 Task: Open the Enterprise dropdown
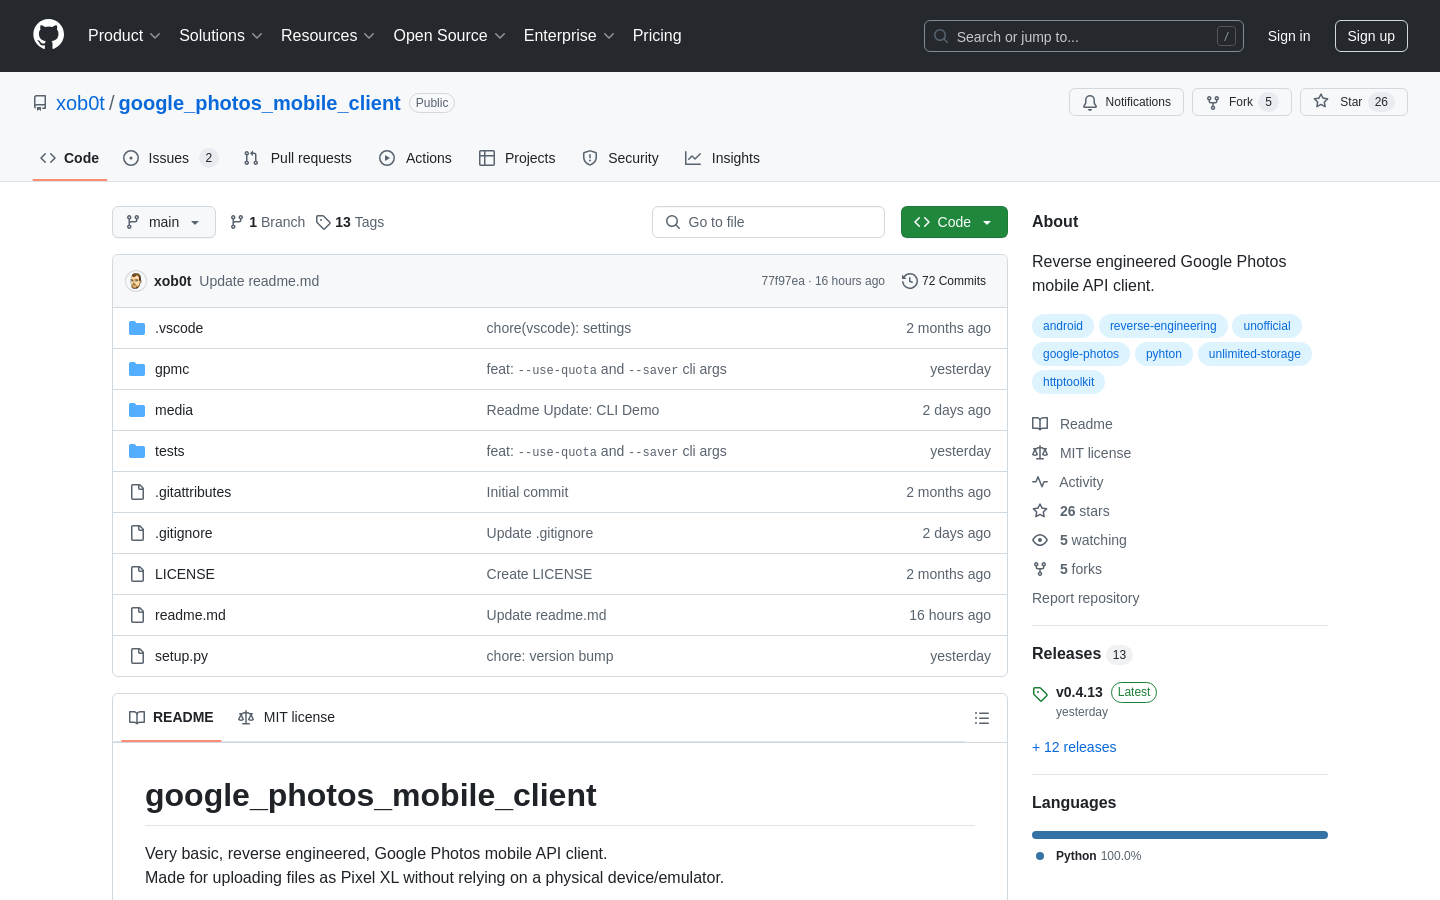(569, 36)
